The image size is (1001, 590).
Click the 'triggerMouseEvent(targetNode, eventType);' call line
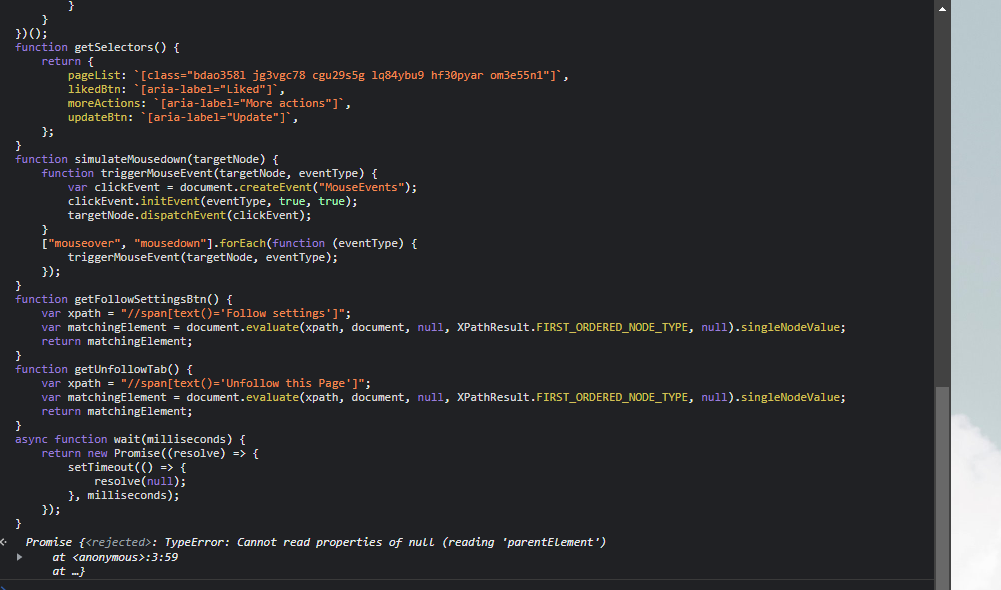[x=202, y=257]
